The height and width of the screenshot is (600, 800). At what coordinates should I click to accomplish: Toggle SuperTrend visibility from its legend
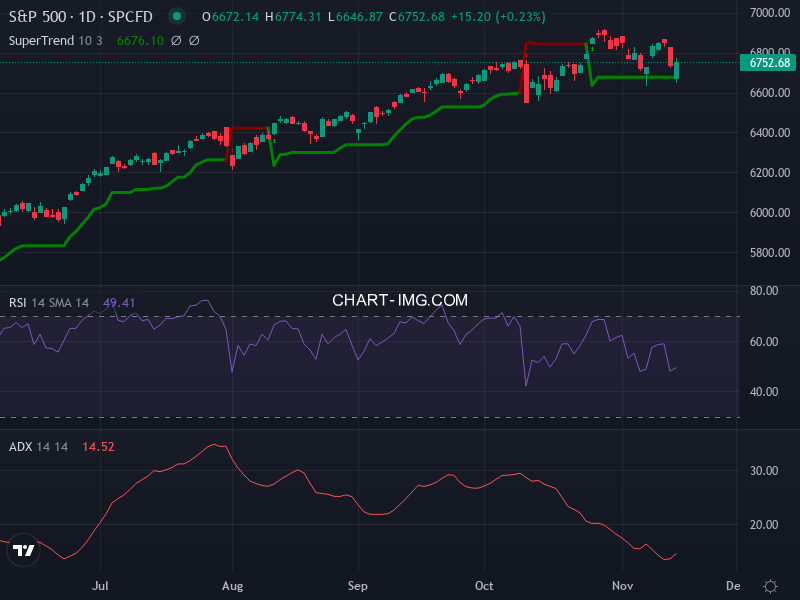coord(42,41)
